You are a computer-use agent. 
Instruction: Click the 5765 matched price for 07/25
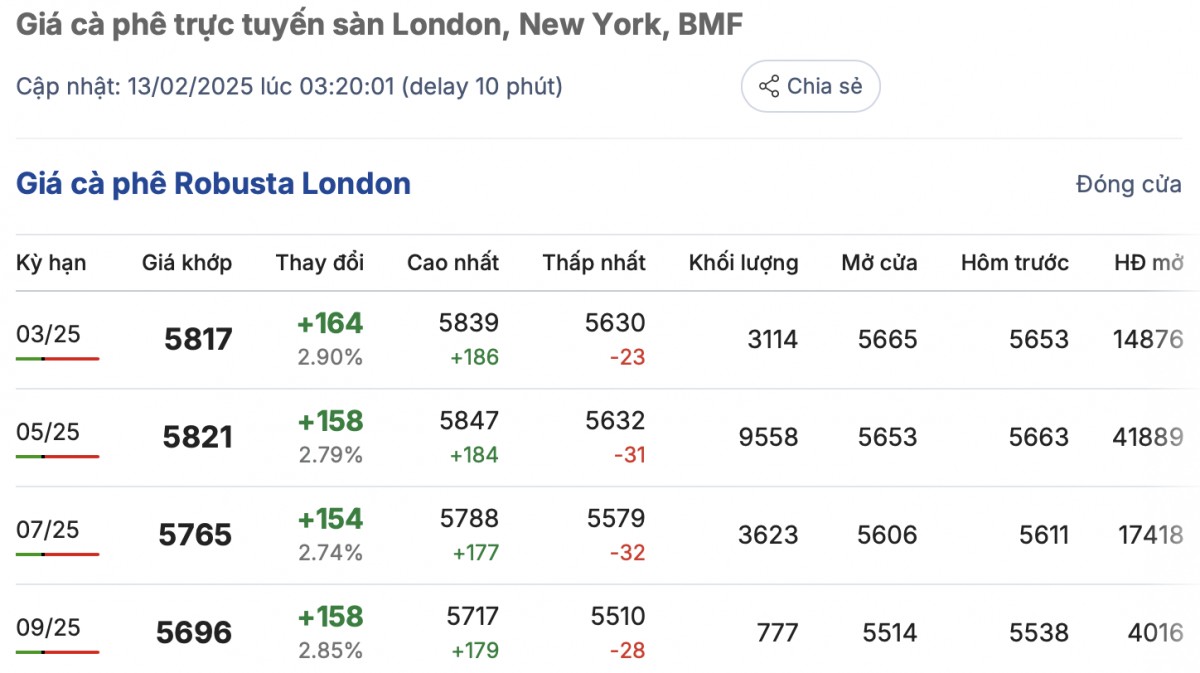point(195,535)
